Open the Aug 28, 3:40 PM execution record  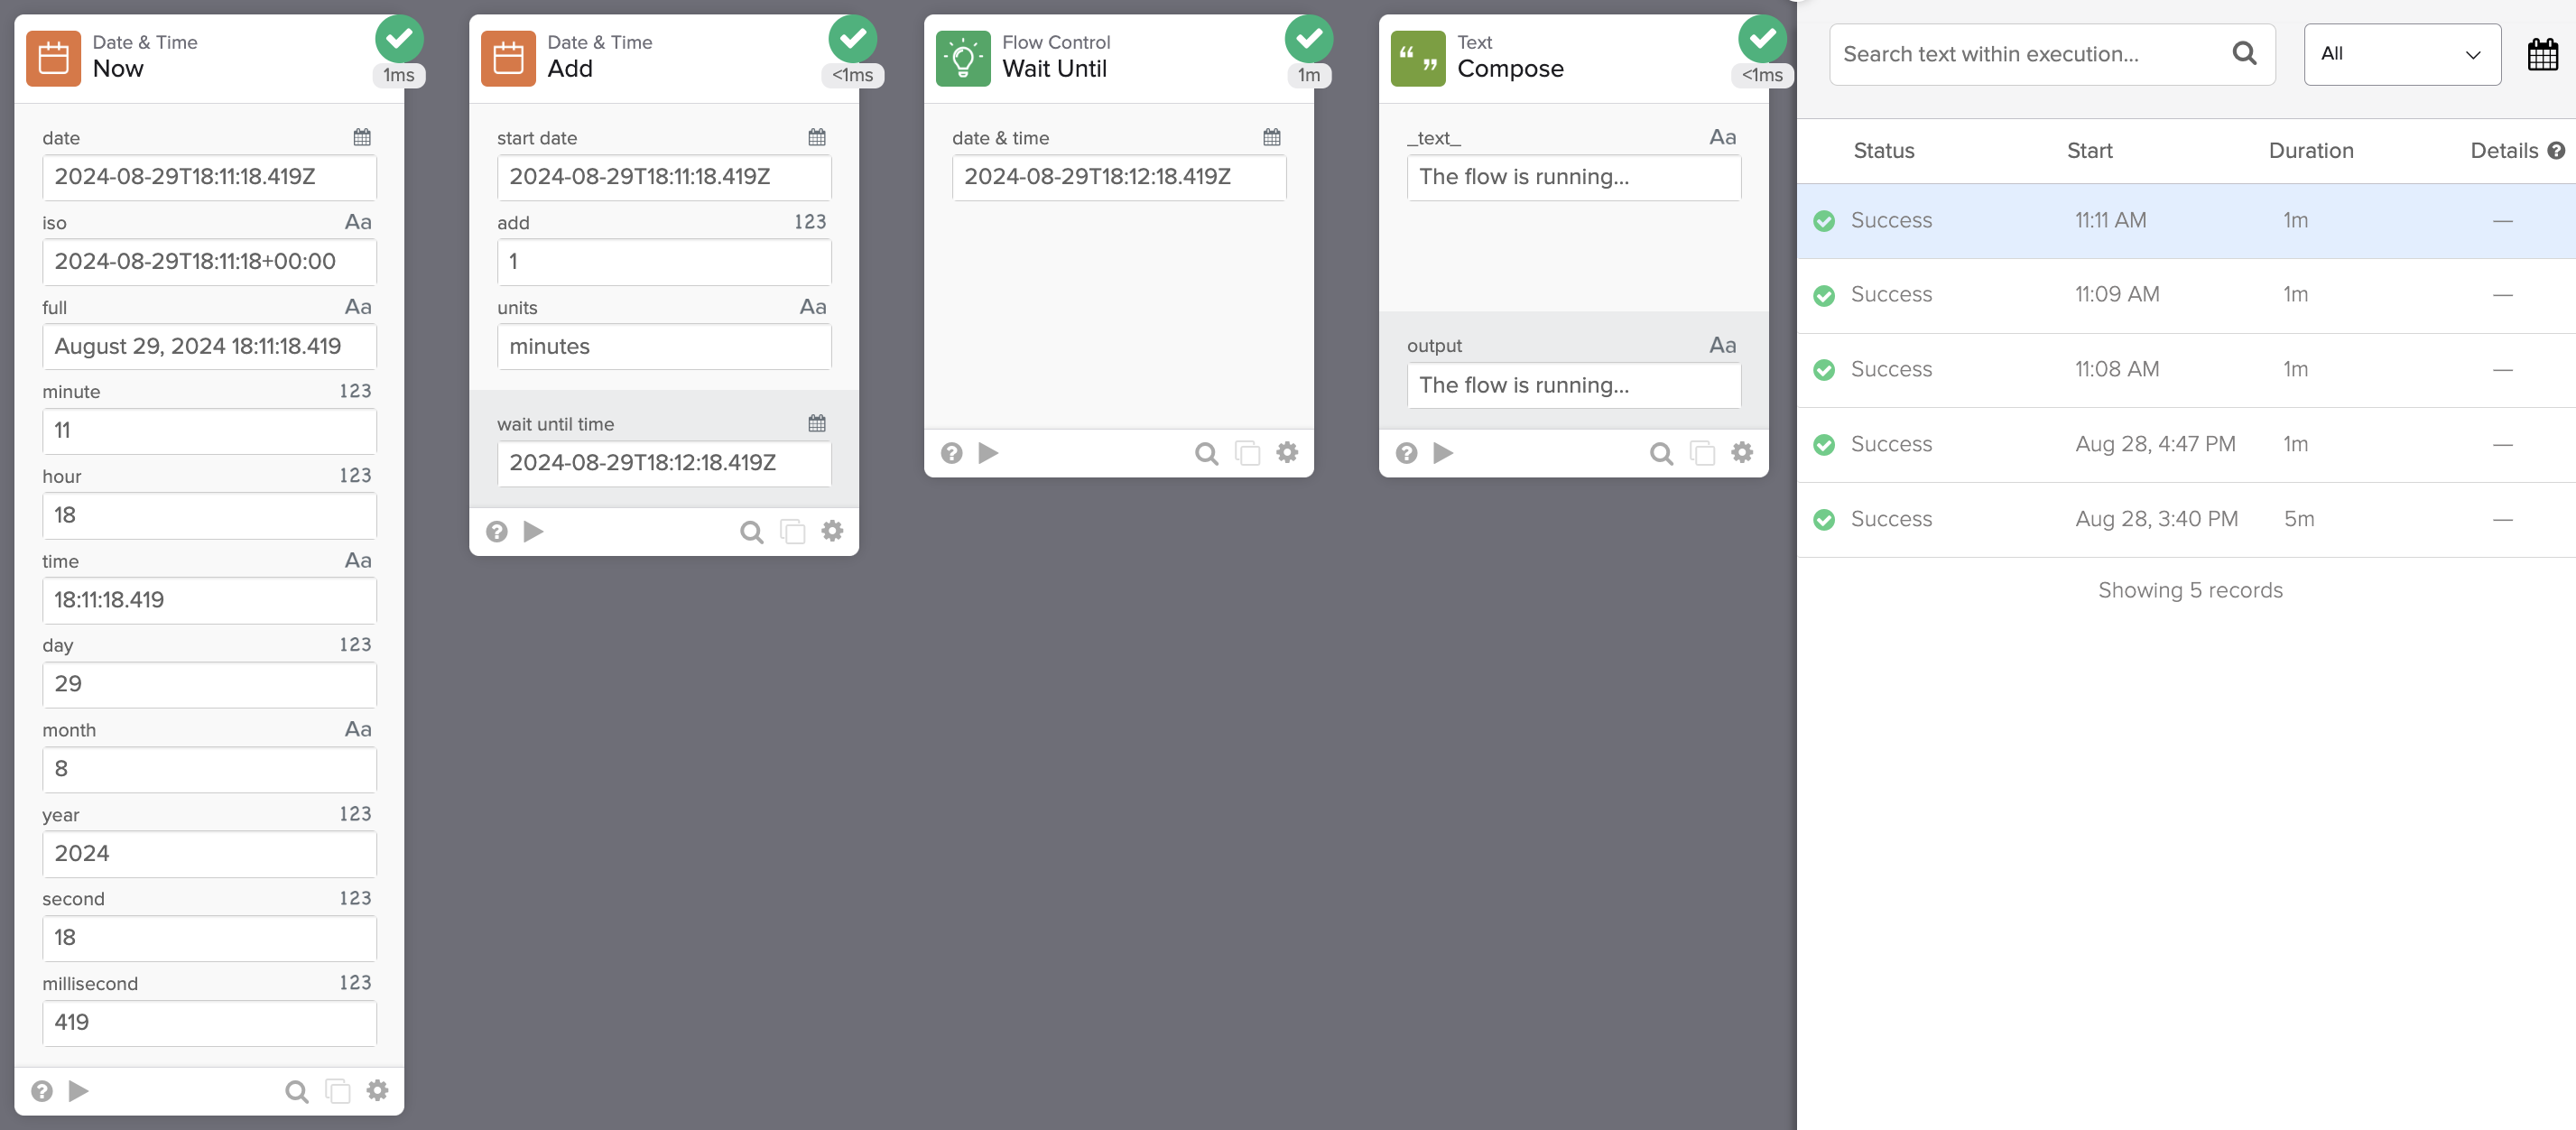(2186, 519)
